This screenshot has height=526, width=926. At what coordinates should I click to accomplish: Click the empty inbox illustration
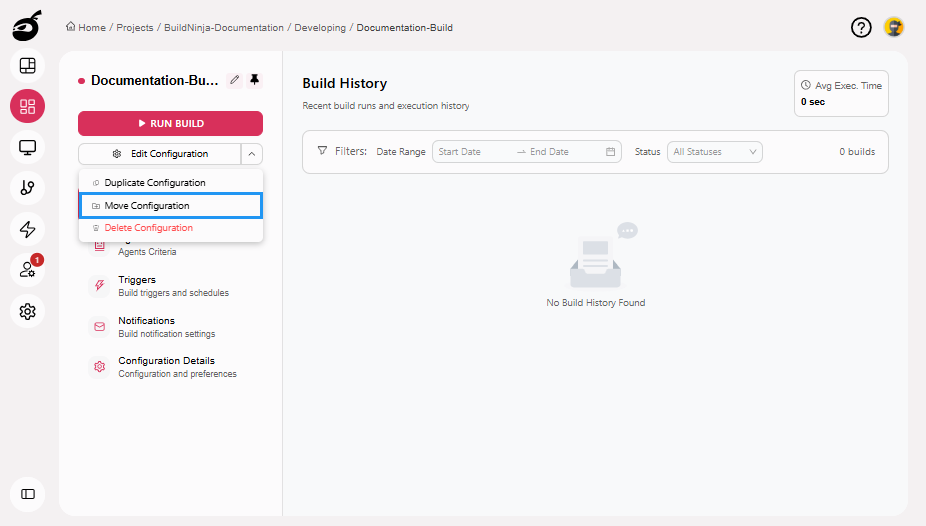point(602,255)
